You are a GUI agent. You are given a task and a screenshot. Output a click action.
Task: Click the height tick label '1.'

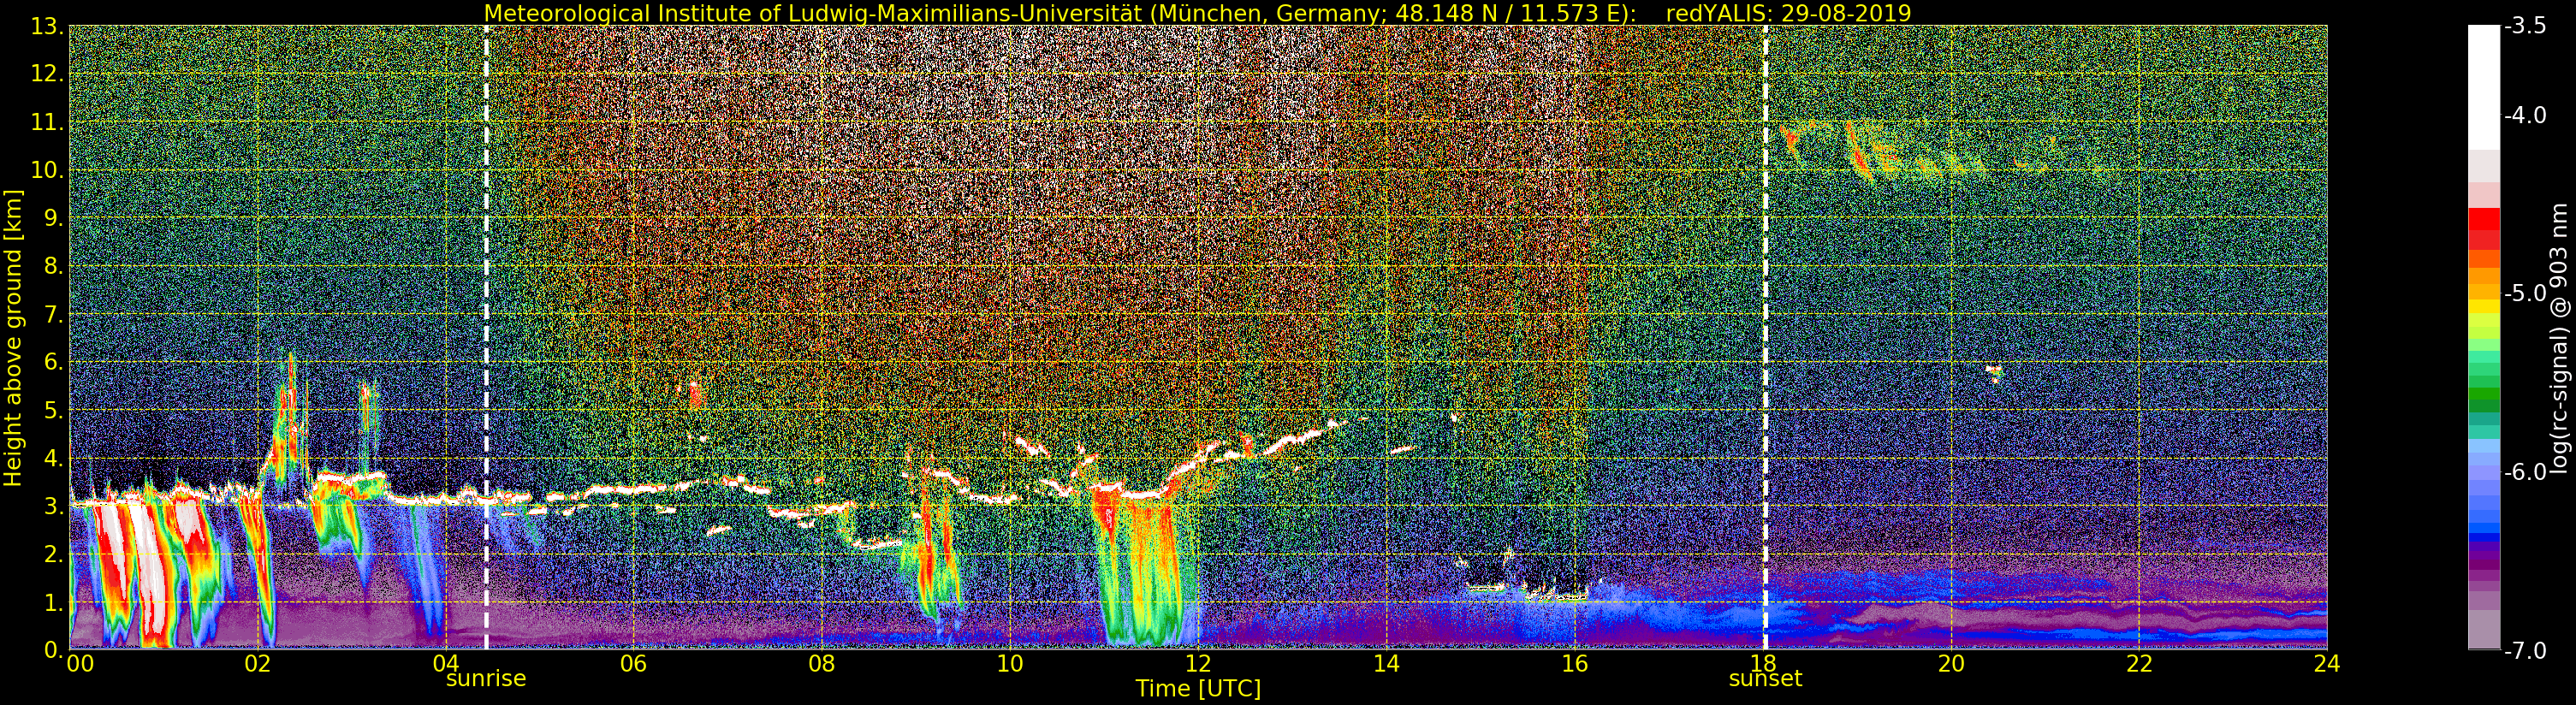click(x=52, y=603)
